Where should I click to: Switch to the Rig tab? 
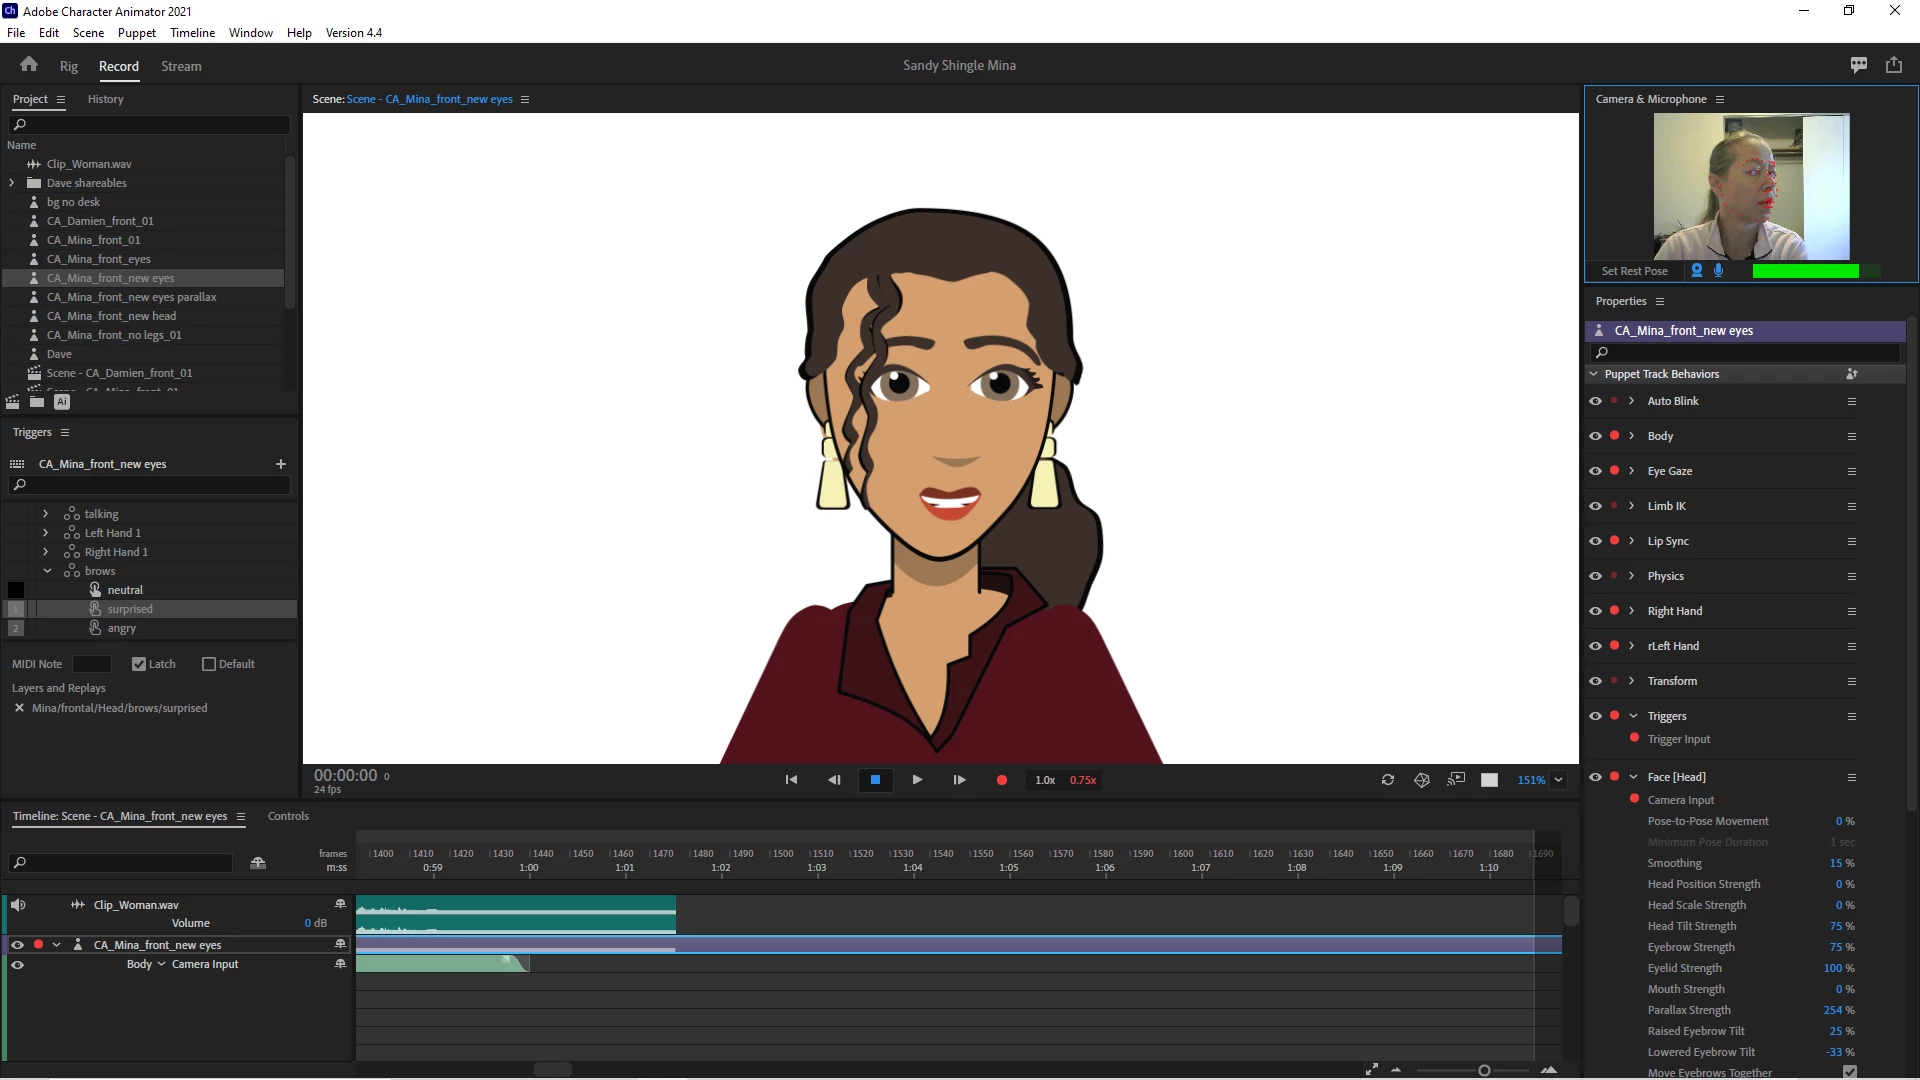68,66
